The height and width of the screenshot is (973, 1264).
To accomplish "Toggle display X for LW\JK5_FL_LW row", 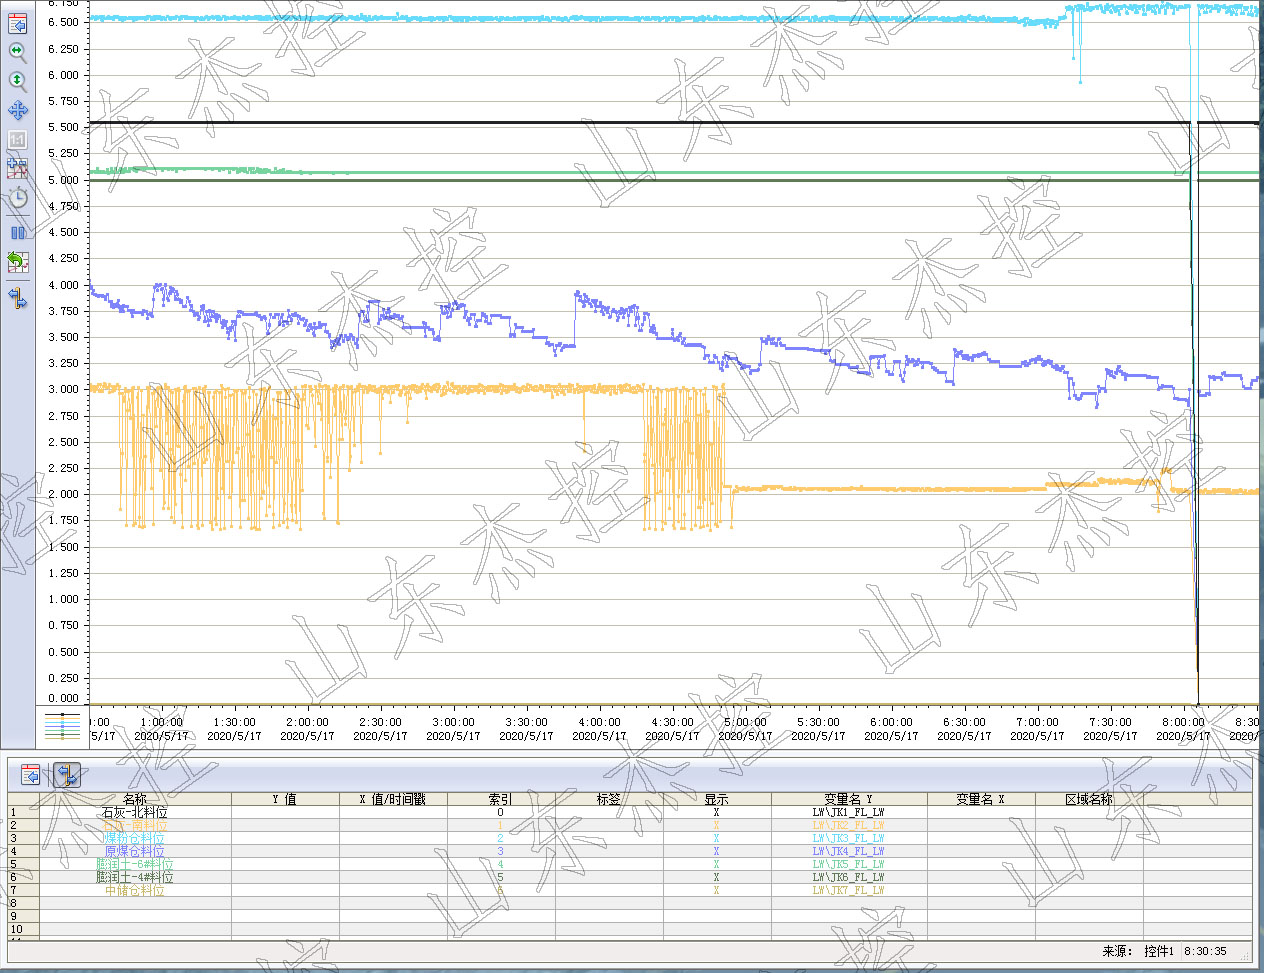I will [717, 864].
